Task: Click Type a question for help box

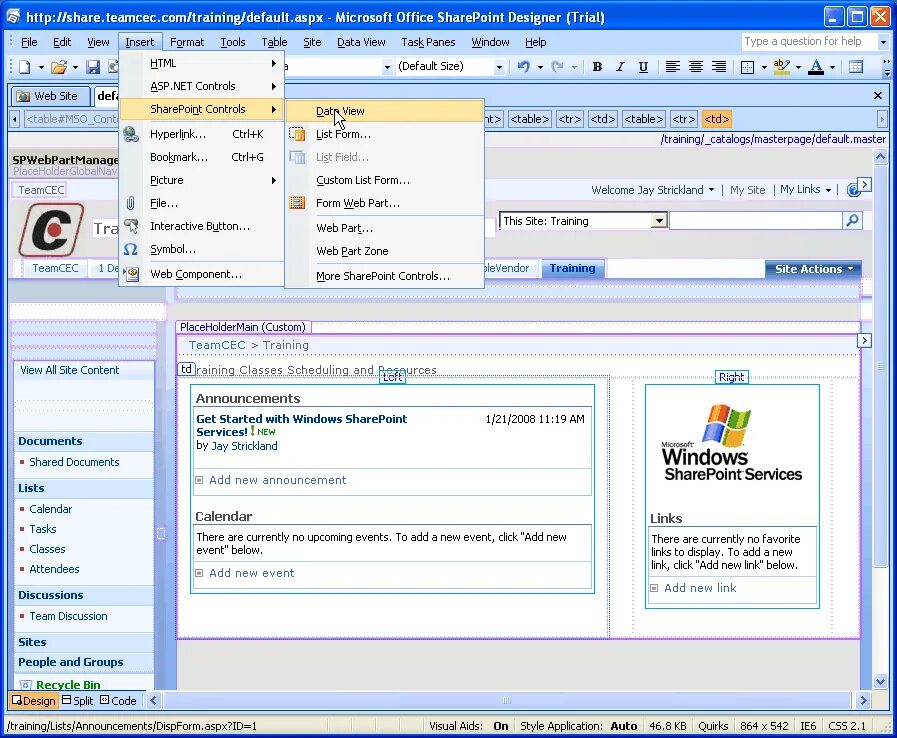Action: point(808,41)
